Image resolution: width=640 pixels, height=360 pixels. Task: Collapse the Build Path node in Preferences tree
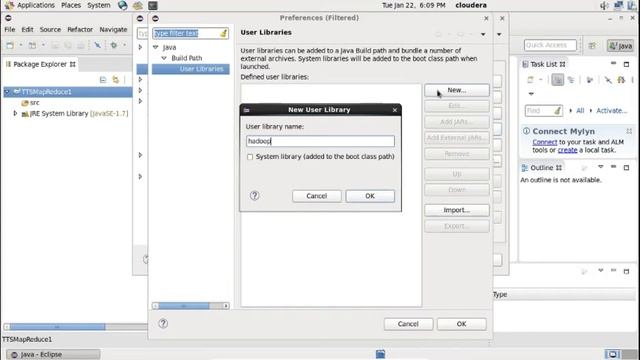pos(164,58)
